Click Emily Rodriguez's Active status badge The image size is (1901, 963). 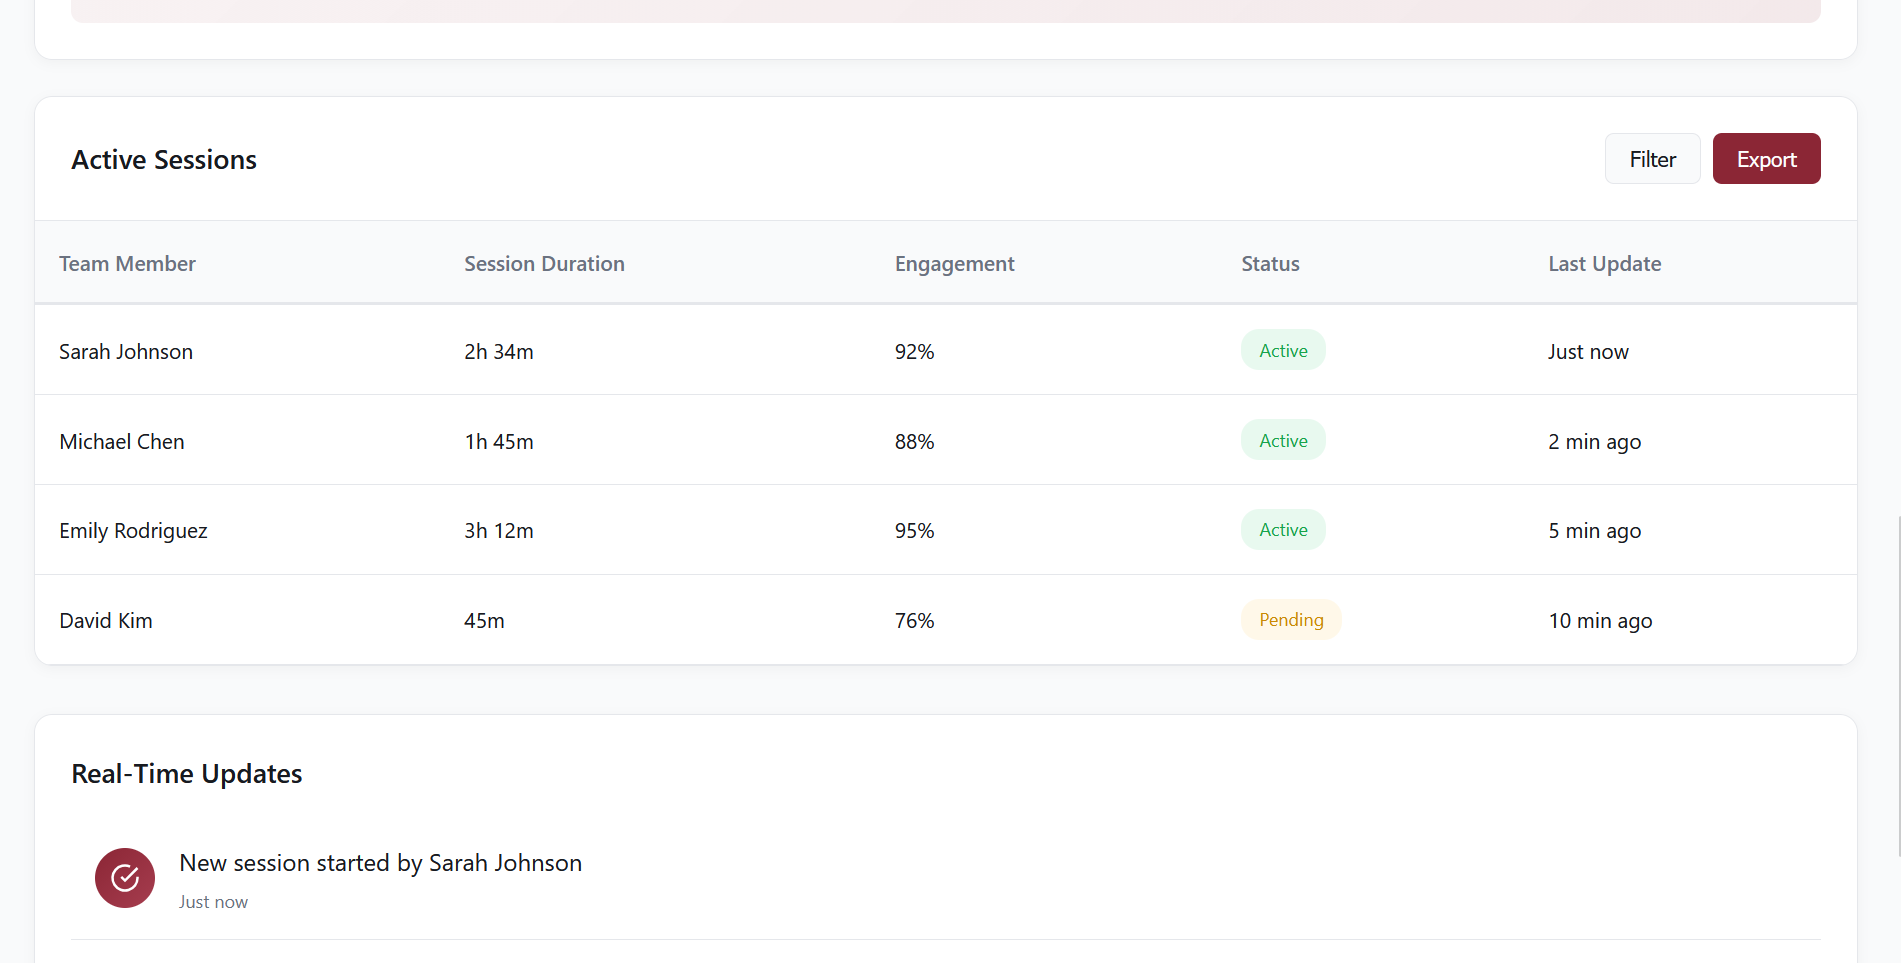pyautogui.click(x=1283, y=529)
